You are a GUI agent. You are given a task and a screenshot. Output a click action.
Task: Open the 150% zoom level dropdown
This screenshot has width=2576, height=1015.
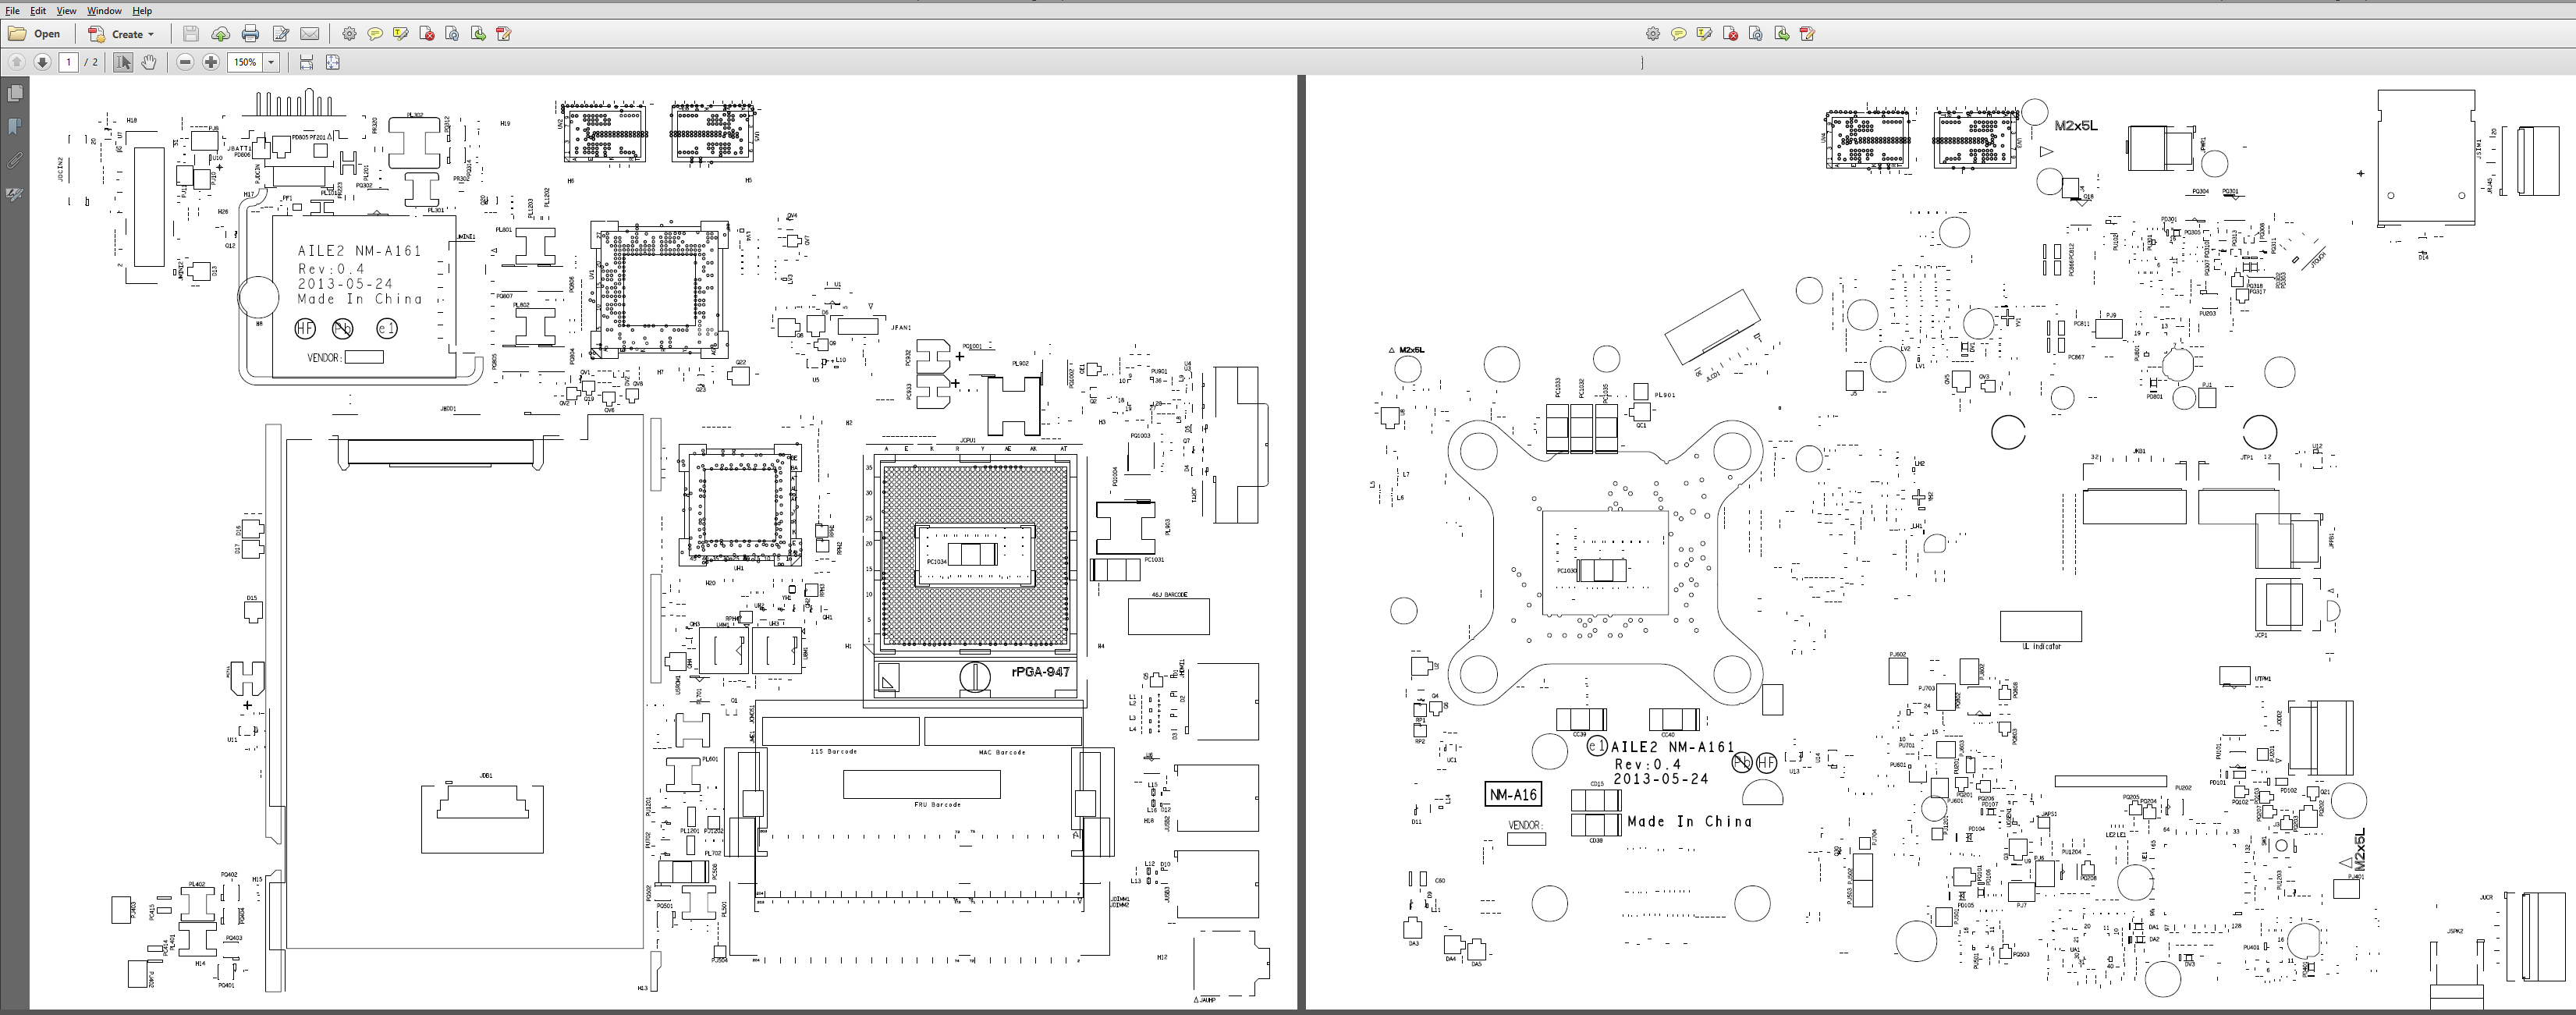pos(270,62)
